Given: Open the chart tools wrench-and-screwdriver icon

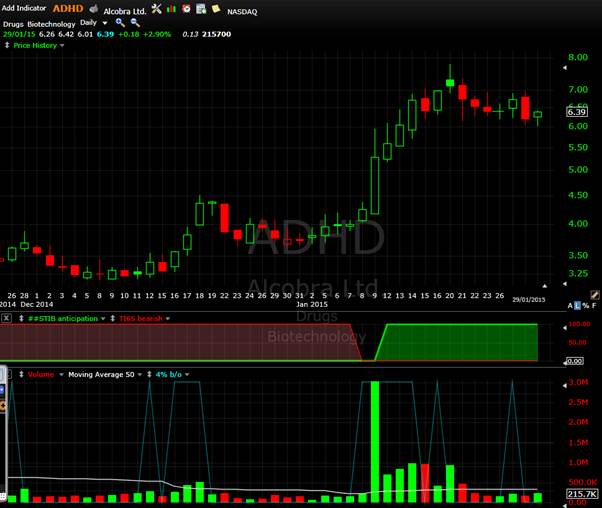Looking at the screenshot, I should (x=156, y=9).
